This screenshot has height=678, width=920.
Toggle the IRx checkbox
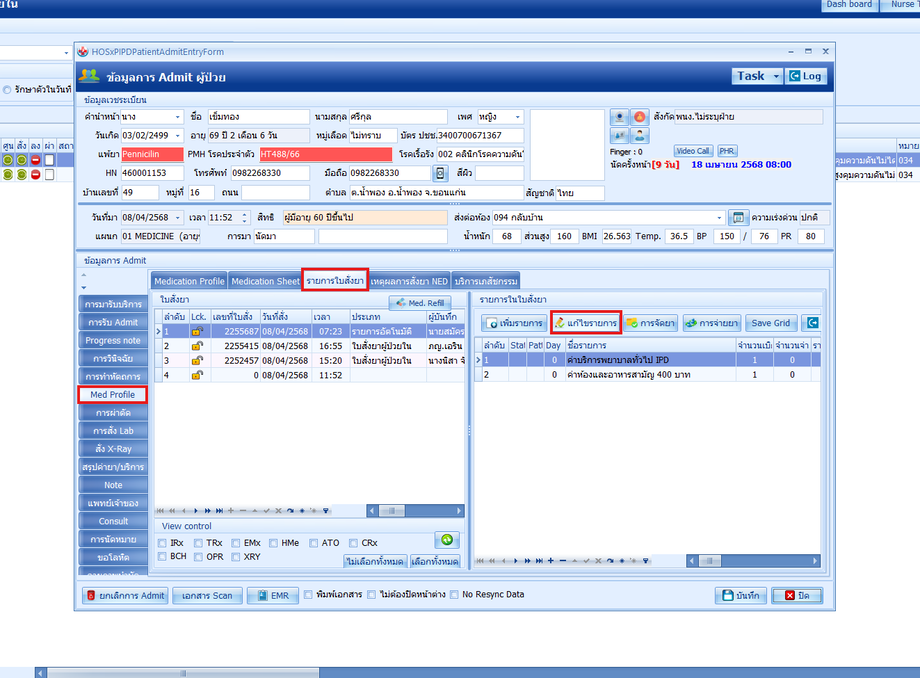(x=163, y=543)
